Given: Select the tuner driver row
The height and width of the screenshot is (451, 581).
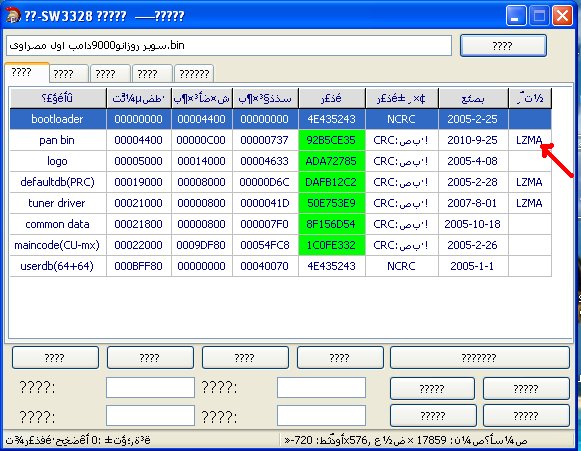Looking at the screenshot, I should [x=280, y=203].
